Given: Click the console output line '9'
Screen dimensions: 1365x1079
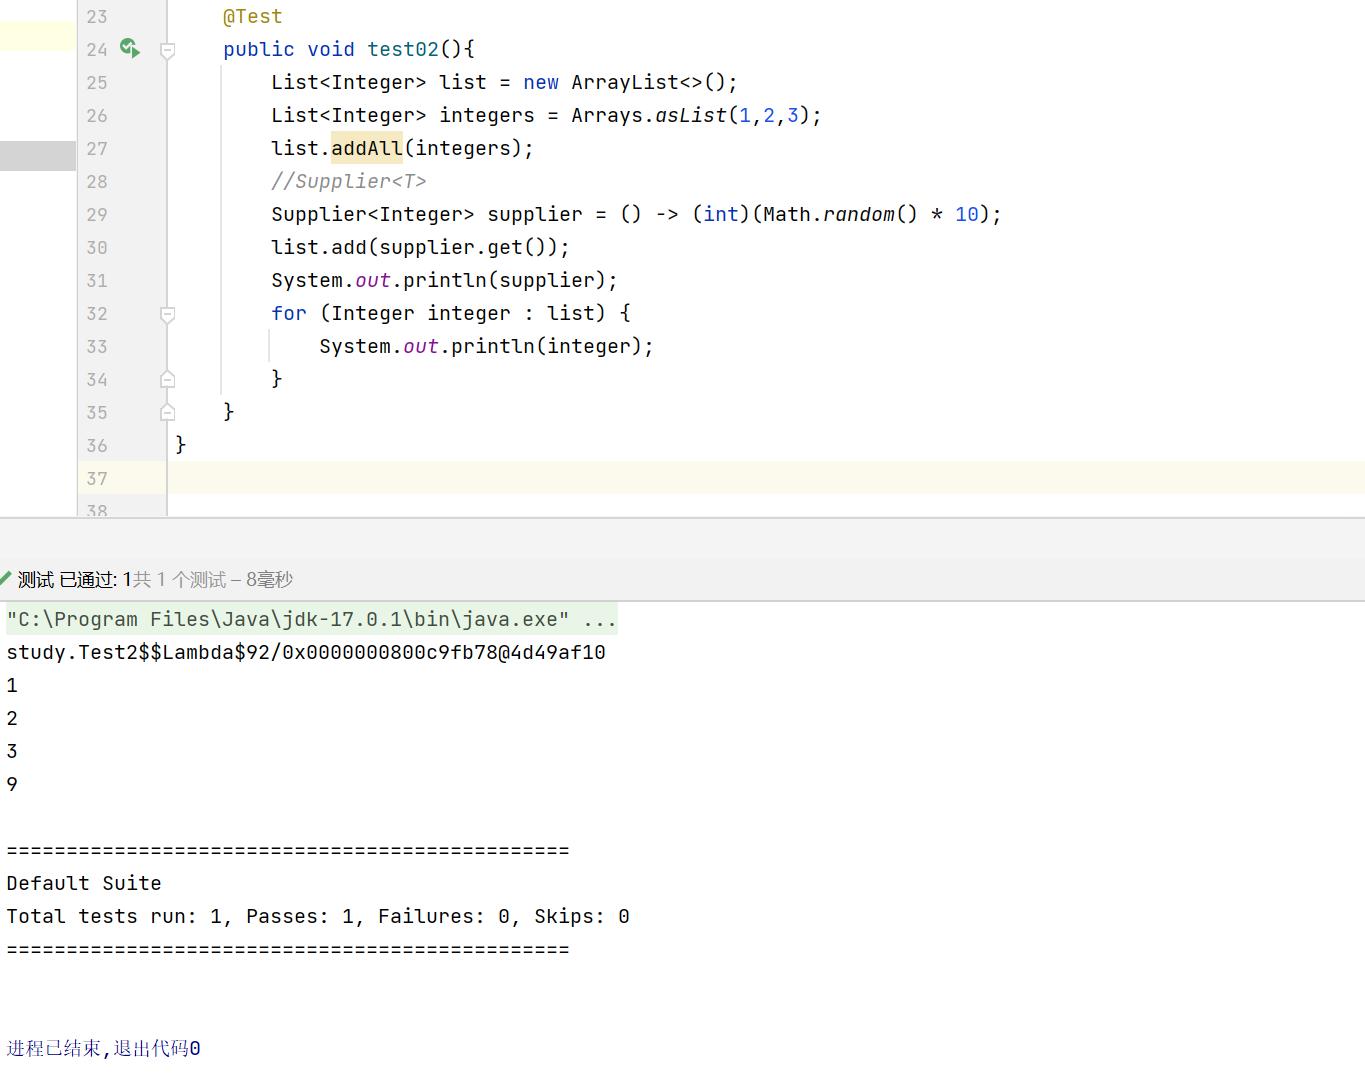Looking at the screenshot, I should click(x=12, y=784).
